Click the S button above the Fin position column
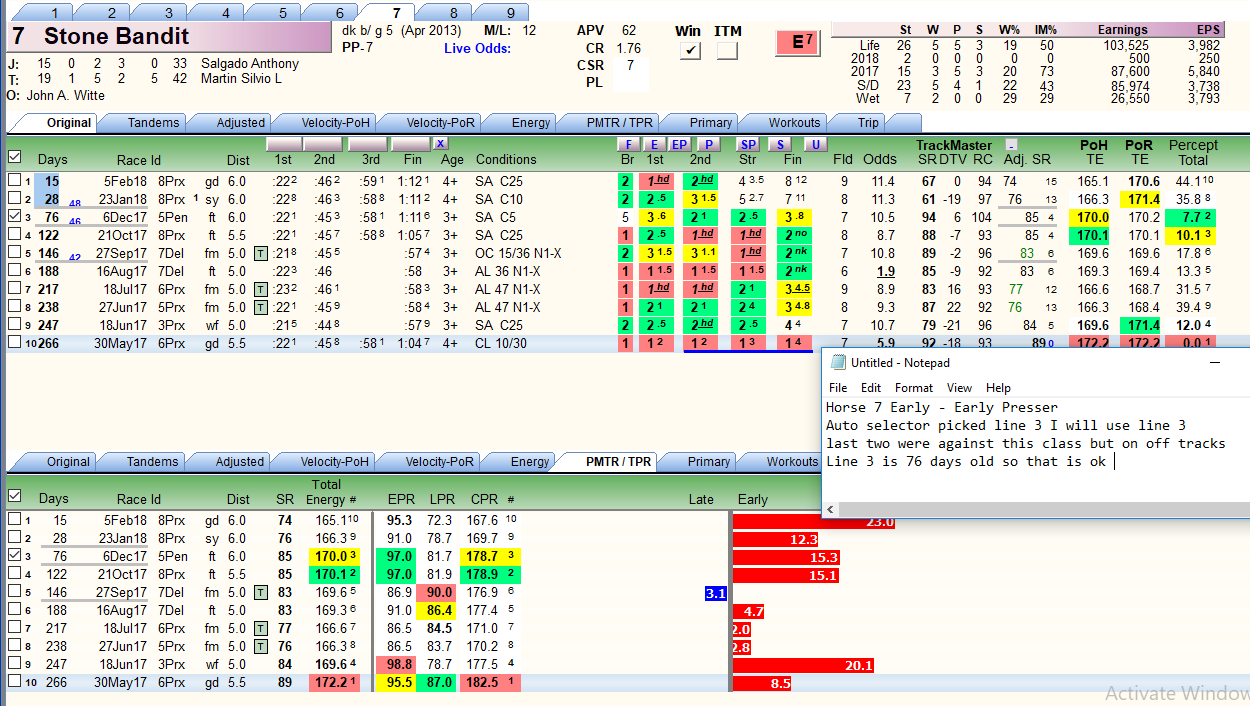 tap(780, 144)
